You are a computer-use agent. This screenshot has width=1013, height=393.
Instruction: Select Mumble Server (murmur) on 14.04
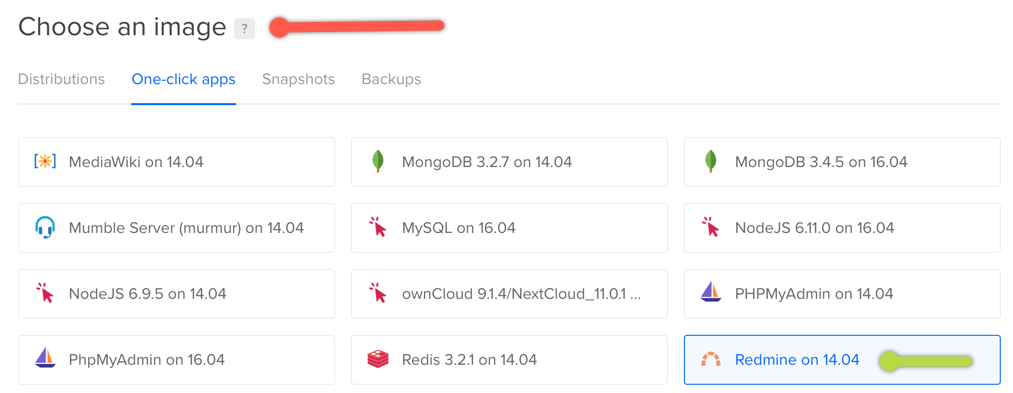(176, 228)
